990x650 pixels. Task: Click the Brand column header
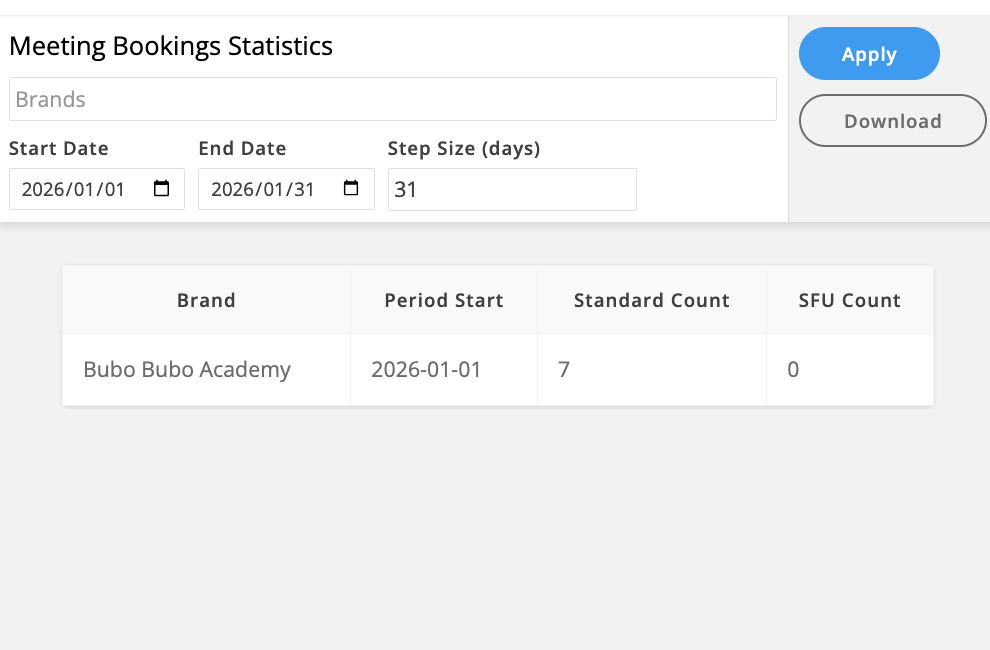coord(206,300)
